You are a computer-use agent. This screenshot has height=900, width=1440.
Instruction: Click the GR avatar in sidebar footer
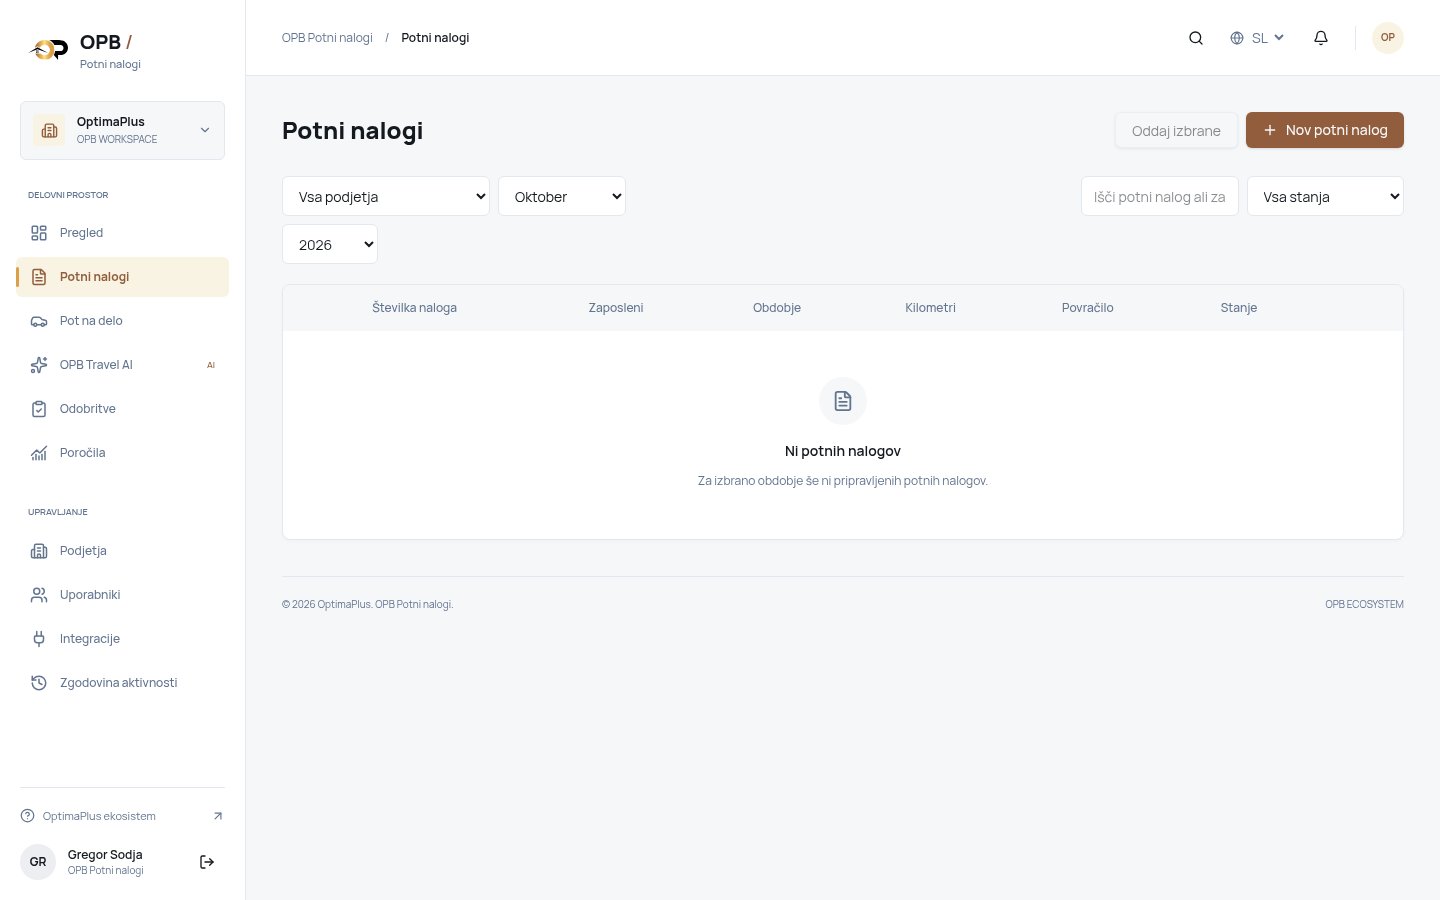tap(38, 862)
